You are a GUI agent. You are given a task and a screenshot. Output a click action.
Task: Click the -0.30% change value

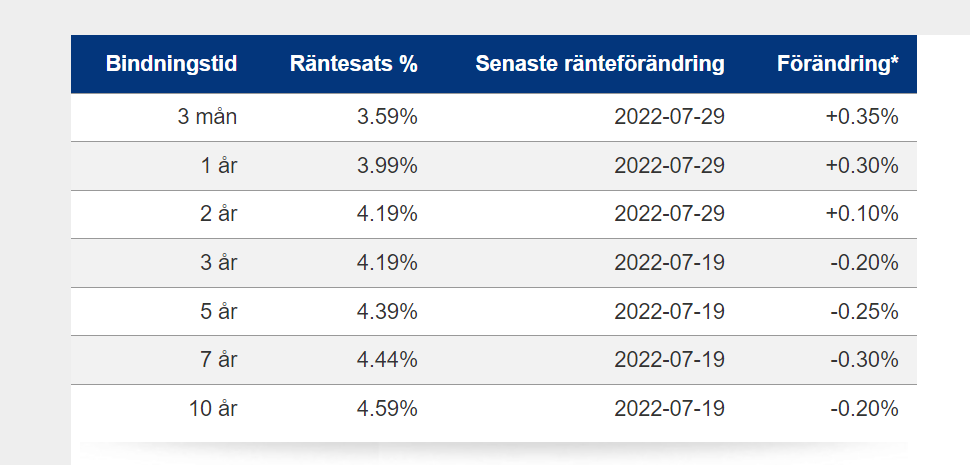[864, 359]
